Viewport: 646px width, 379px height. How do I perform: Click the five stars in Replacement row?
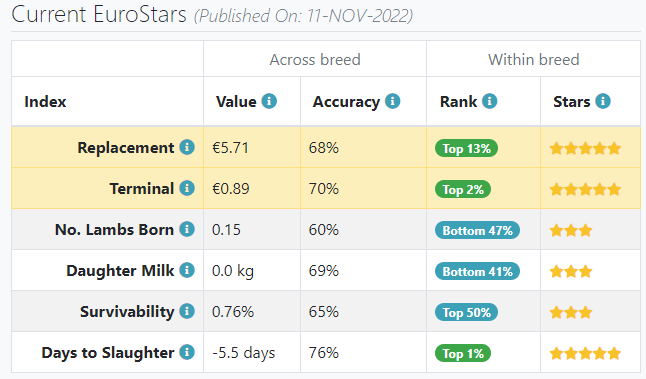pos(585,148)
